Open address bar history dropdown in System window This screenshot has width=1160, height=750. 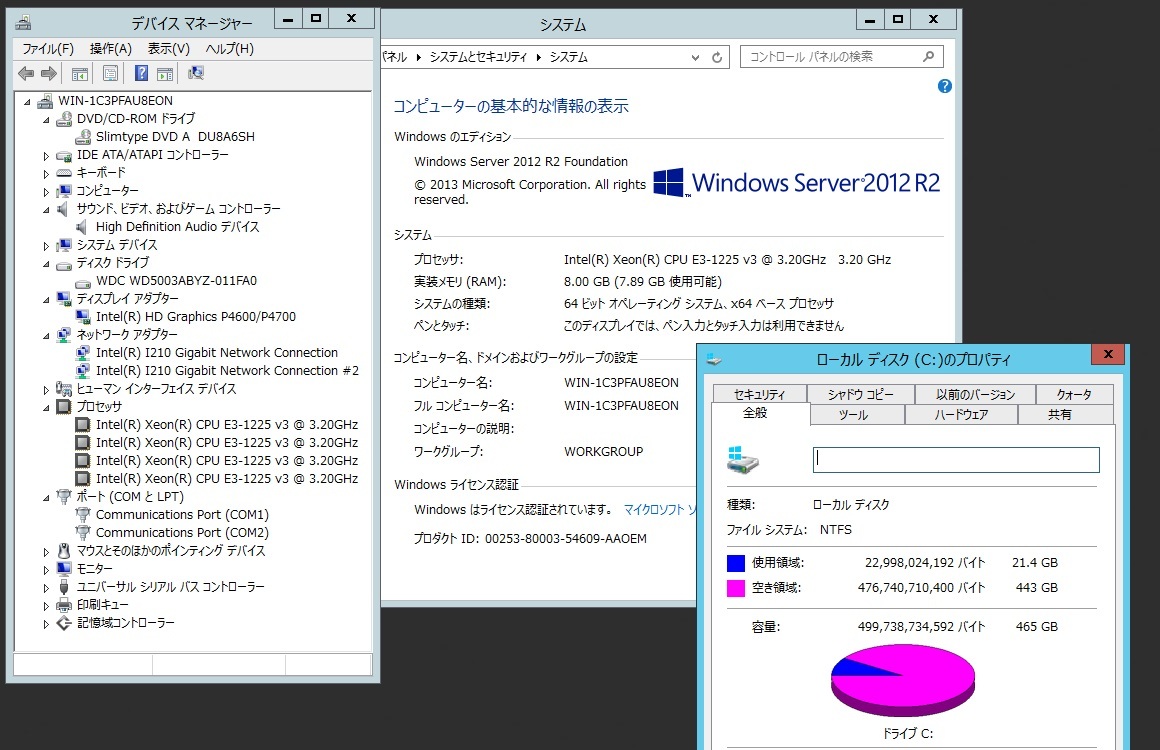coord(695,57)
